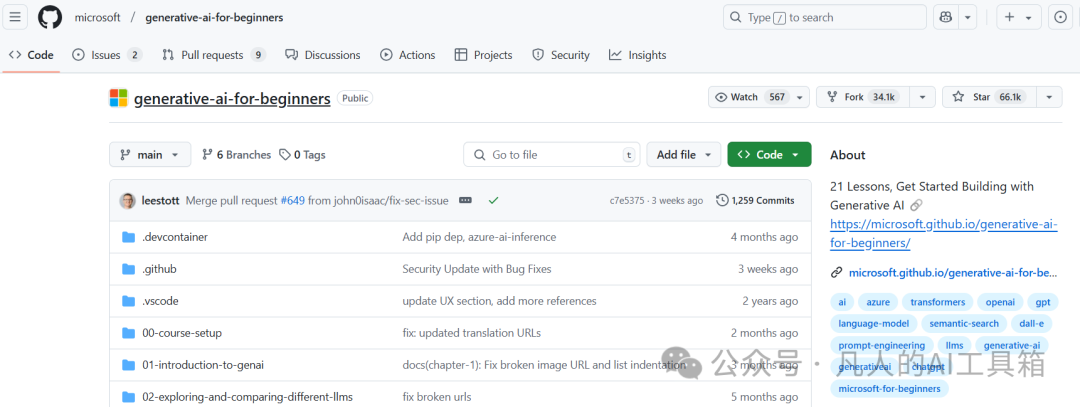Click the Microsoft logo avatar by repo title
1080x407 pixels.
[118, 98]
